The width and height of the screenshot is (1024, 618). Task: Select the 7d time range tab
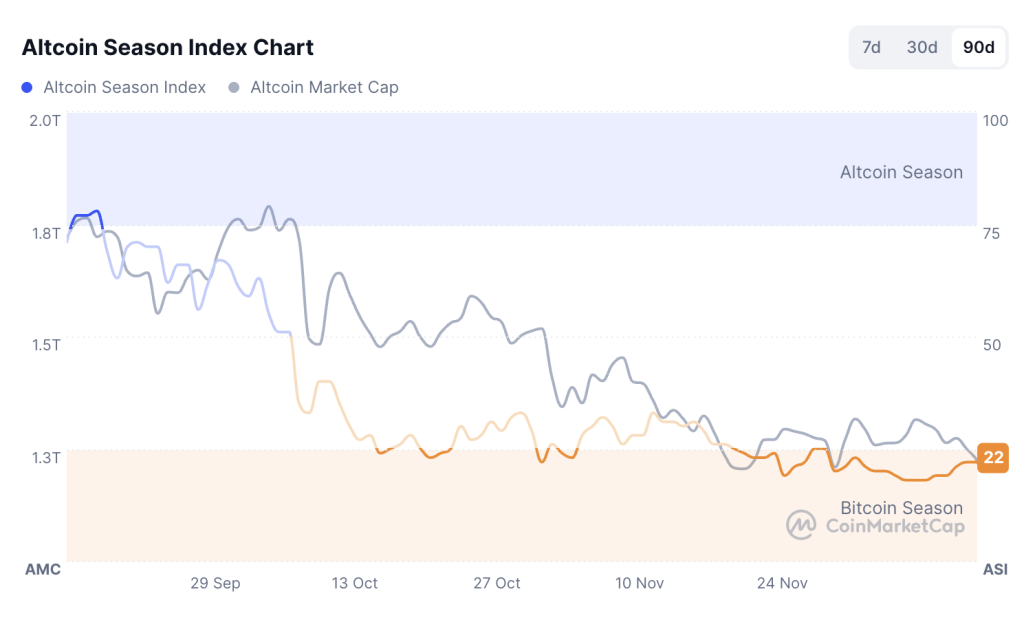pos(871,47)
